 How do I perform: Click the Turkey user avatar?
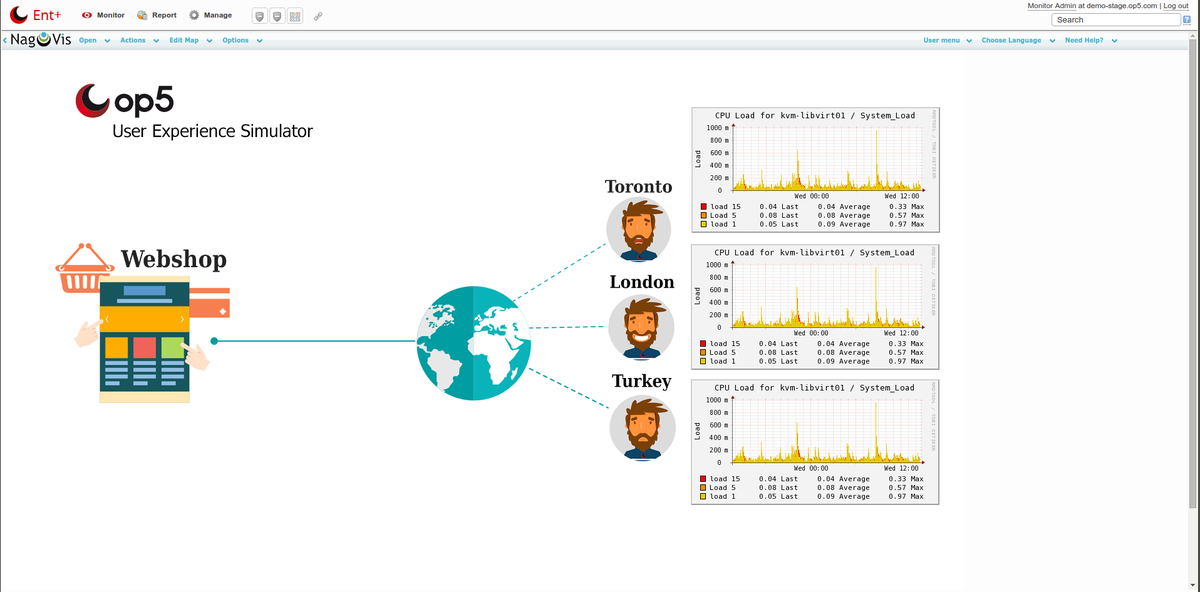640,427
